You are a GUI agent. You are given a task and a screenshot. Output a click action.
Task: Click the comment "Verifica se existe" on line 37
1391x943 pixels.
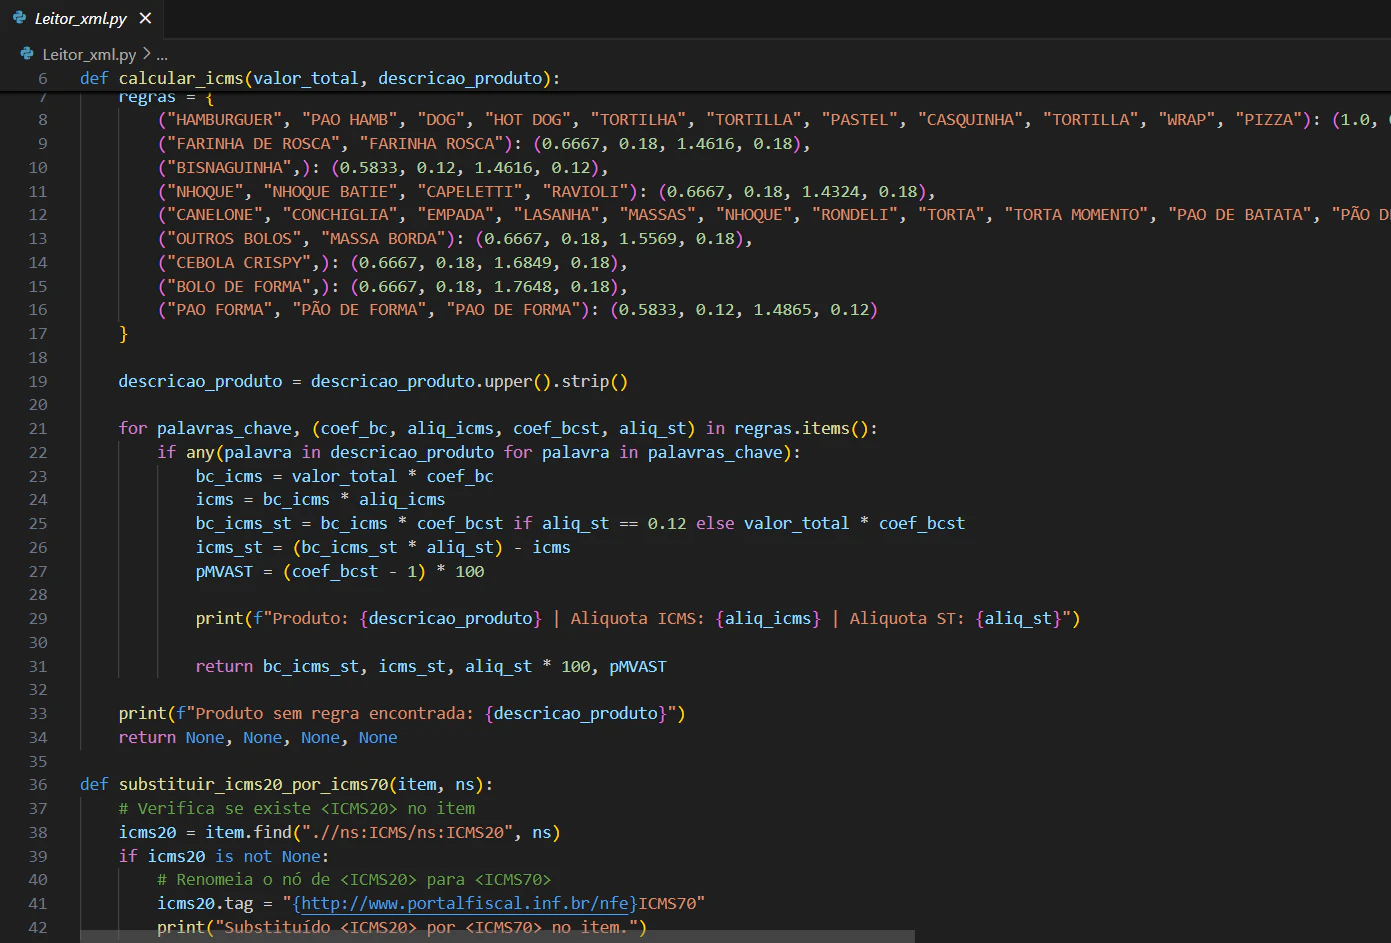[x=224, y=808]
